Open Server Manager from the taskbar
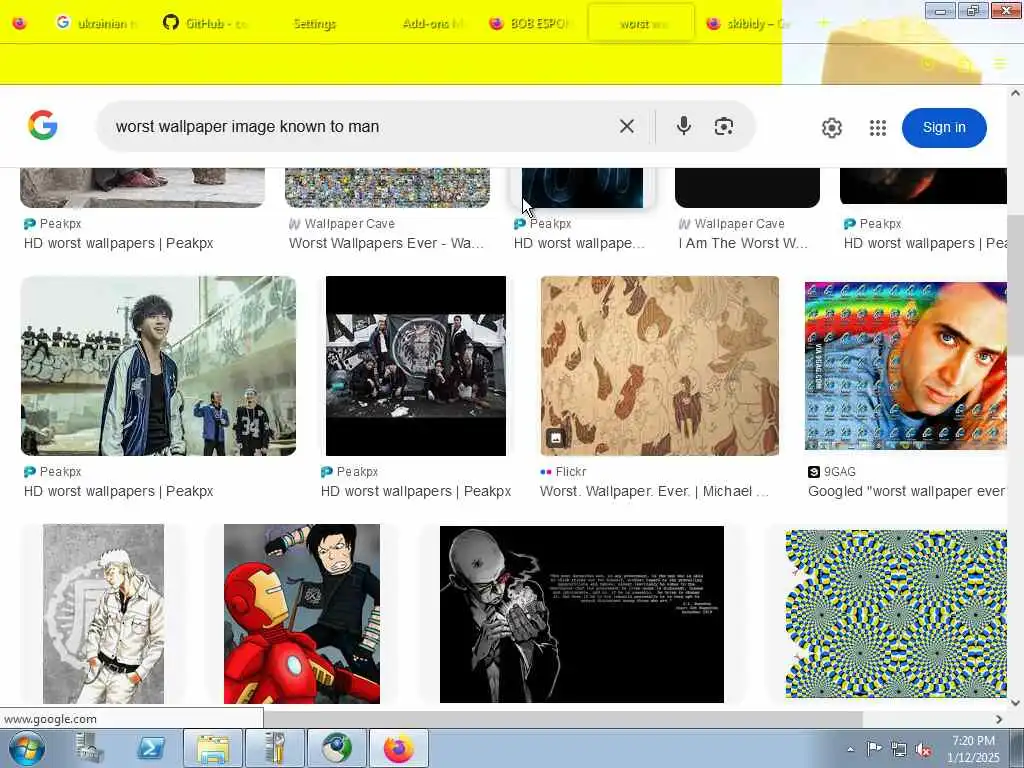 coord(89,748)
